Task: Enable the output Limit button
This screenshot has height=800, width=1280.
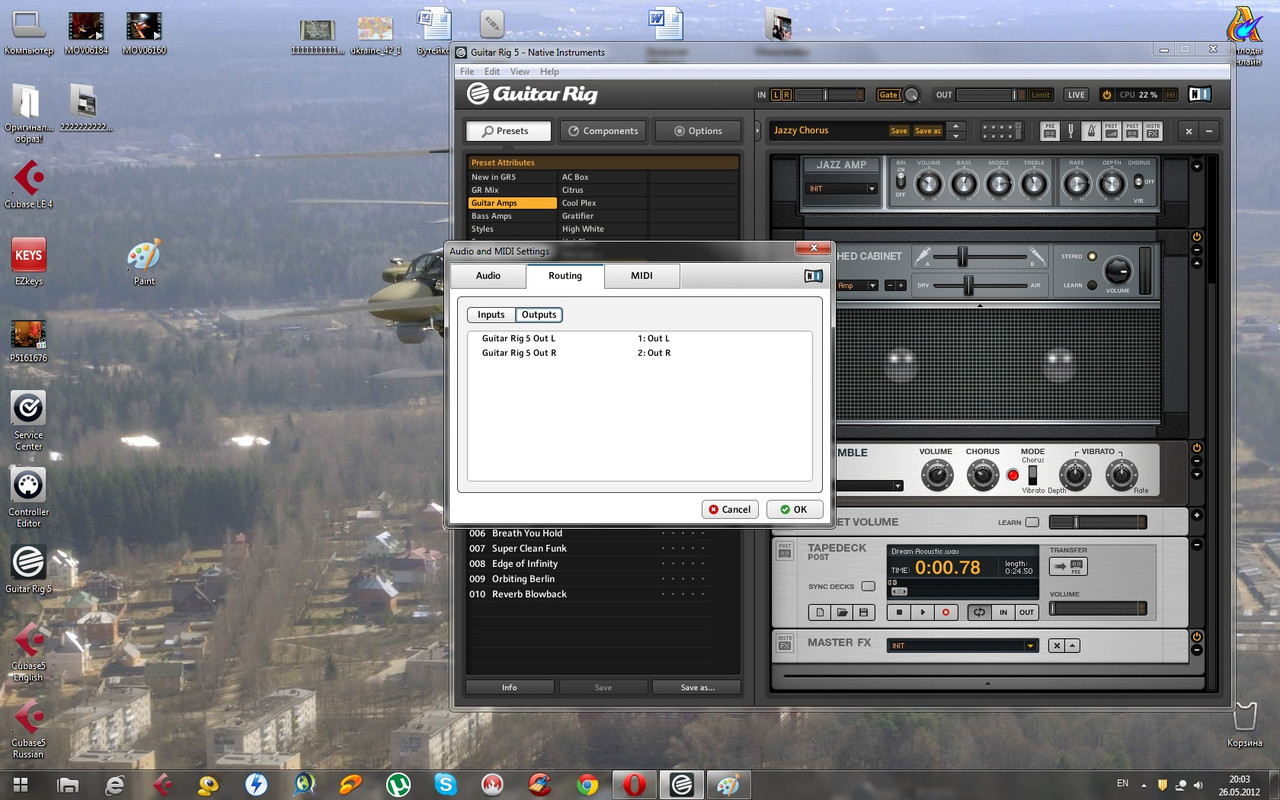Action: pos(1040,95)
